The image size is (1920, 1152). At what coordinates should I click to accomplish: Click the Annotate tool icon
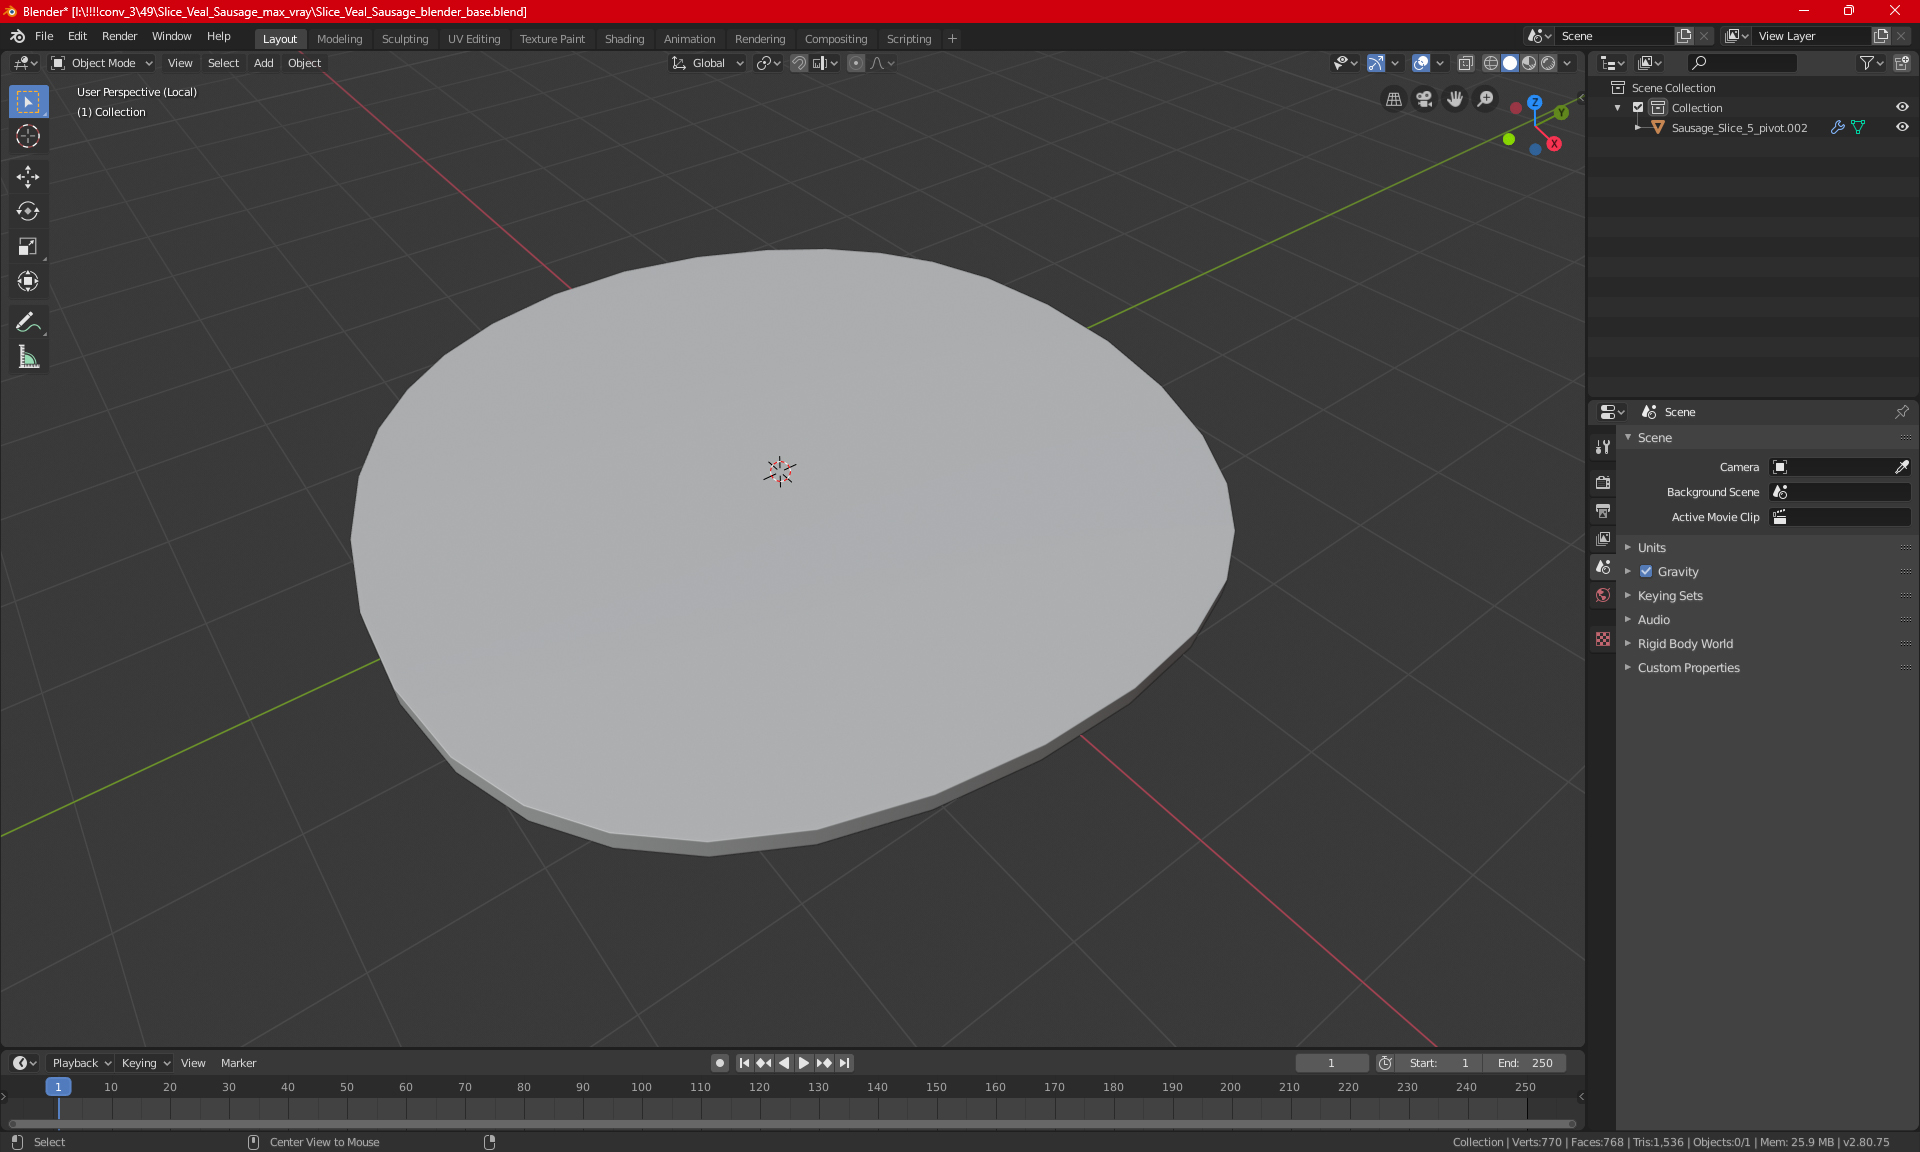pyautogui.click(x=27, y=322)
